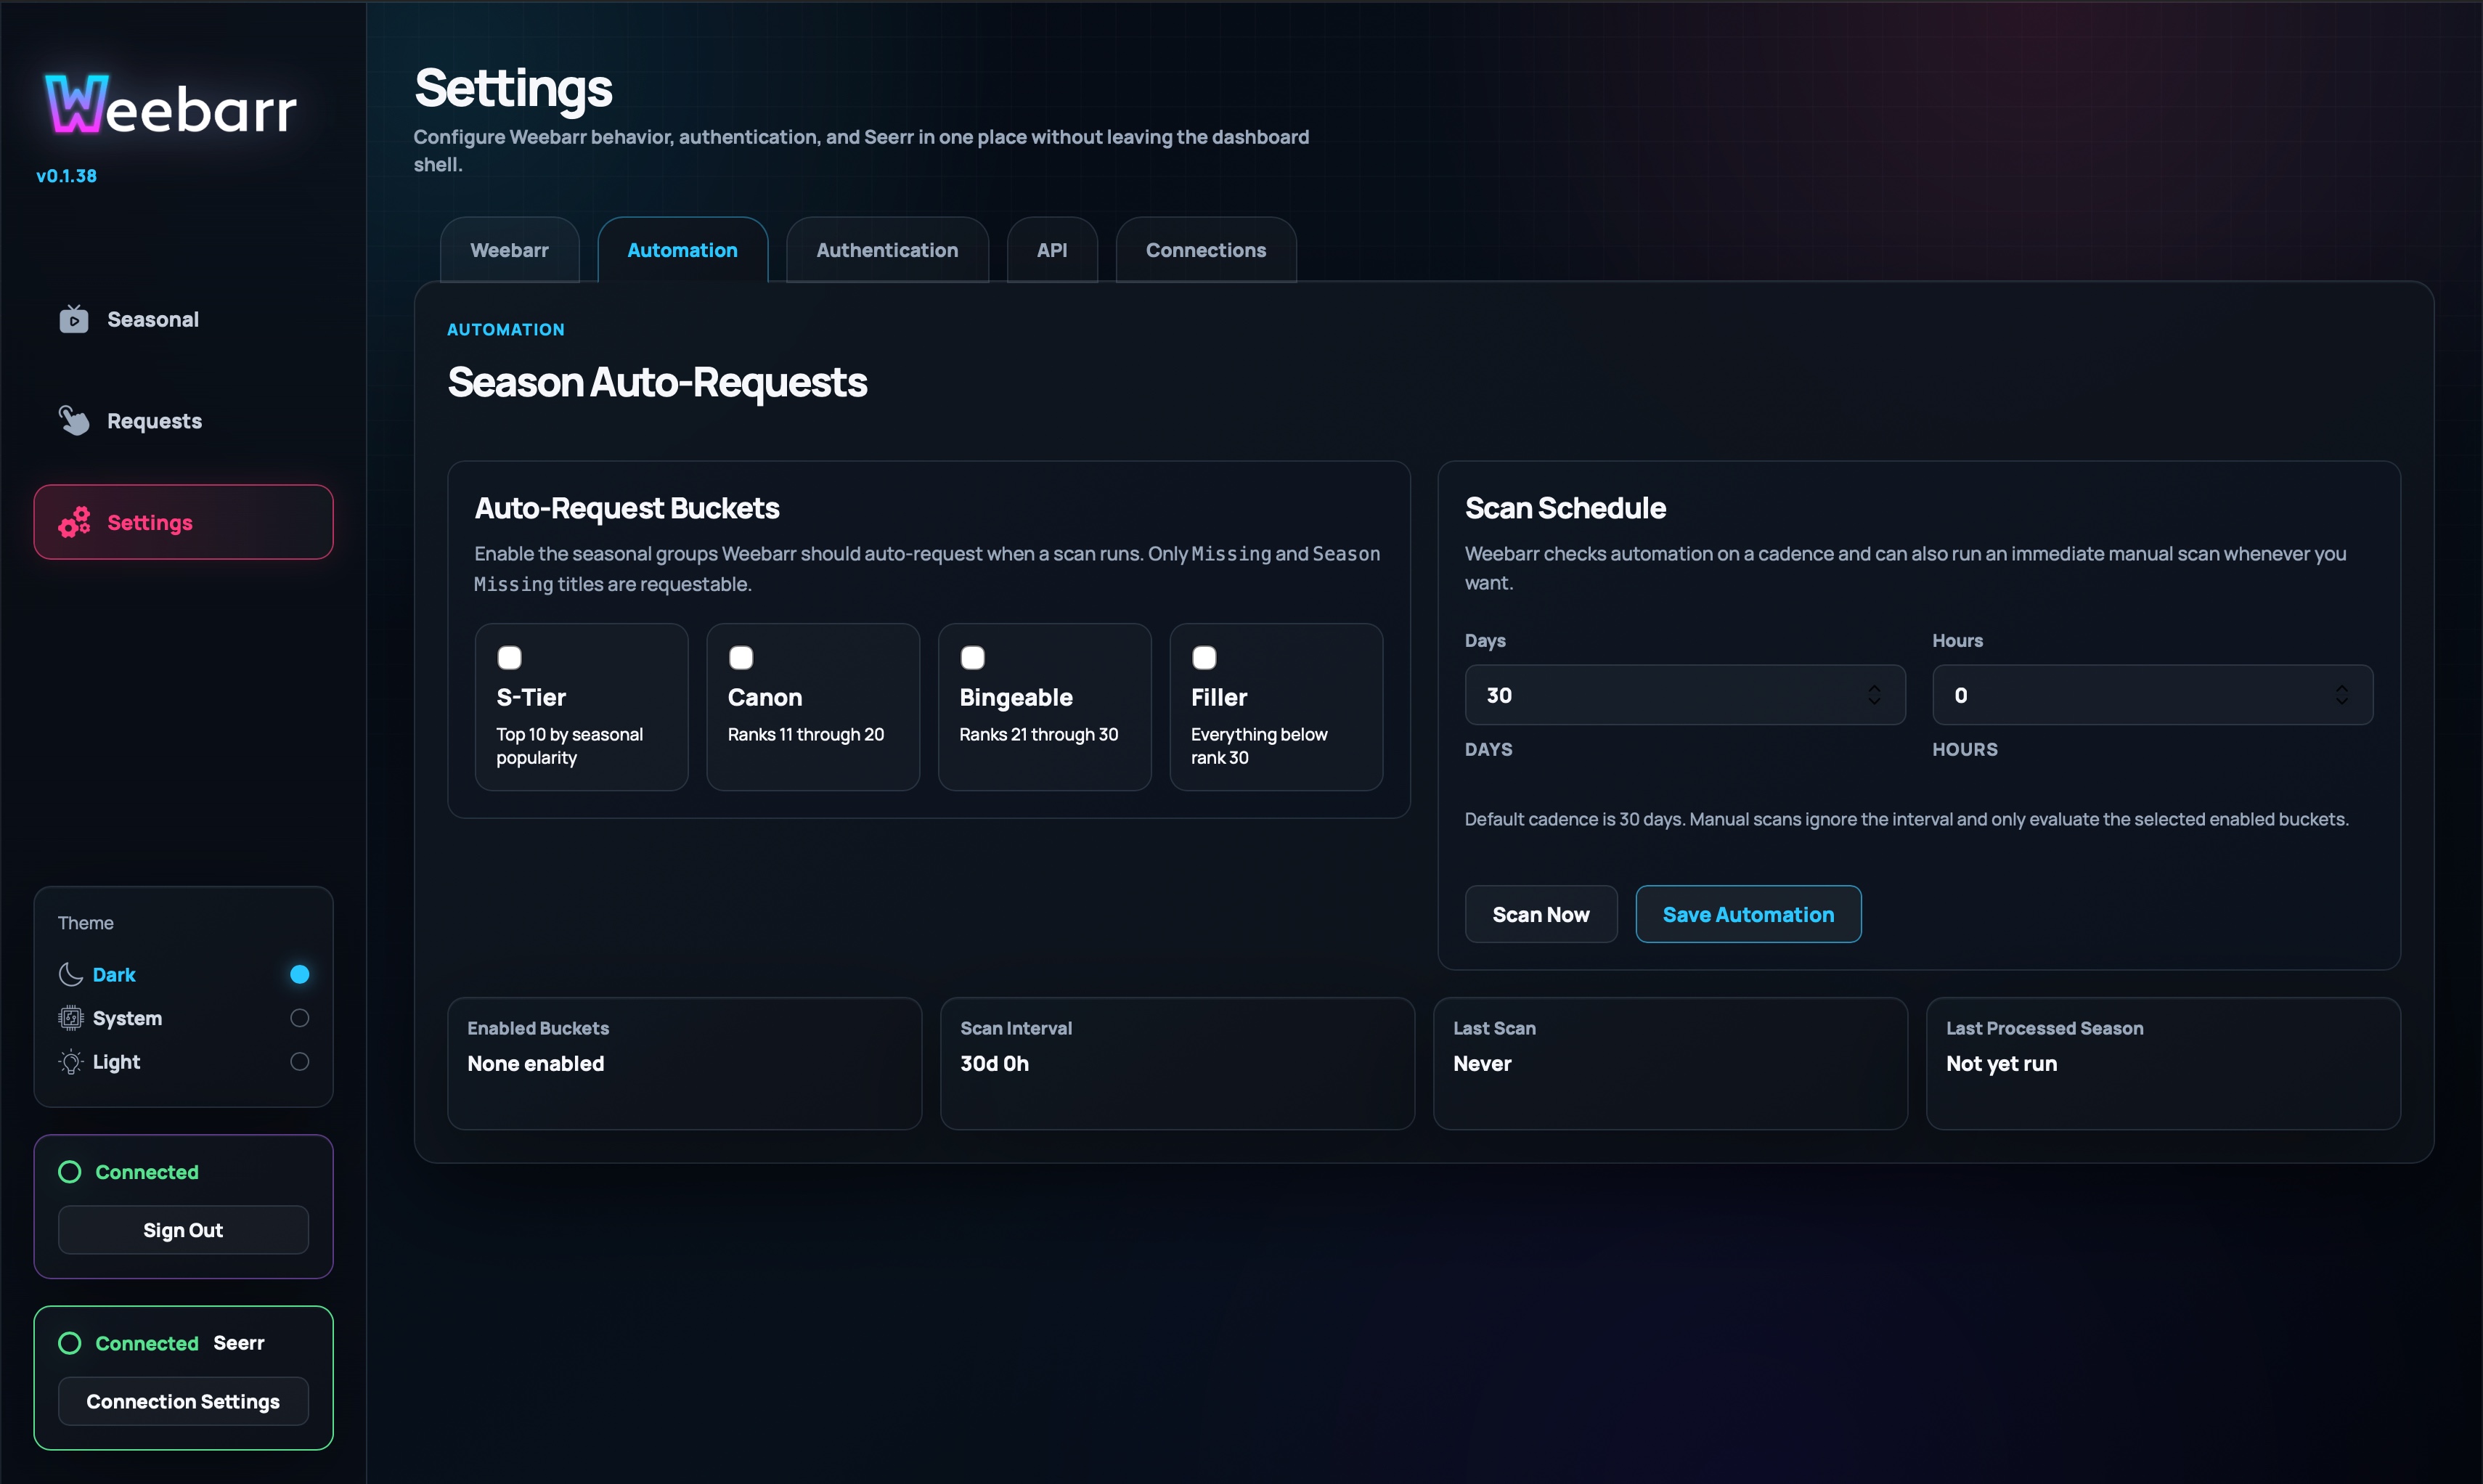Select the Dark theme radio button
The width and height of the screenshot is (2483, 1484).
pyautogui.click(x=300, y=974)
